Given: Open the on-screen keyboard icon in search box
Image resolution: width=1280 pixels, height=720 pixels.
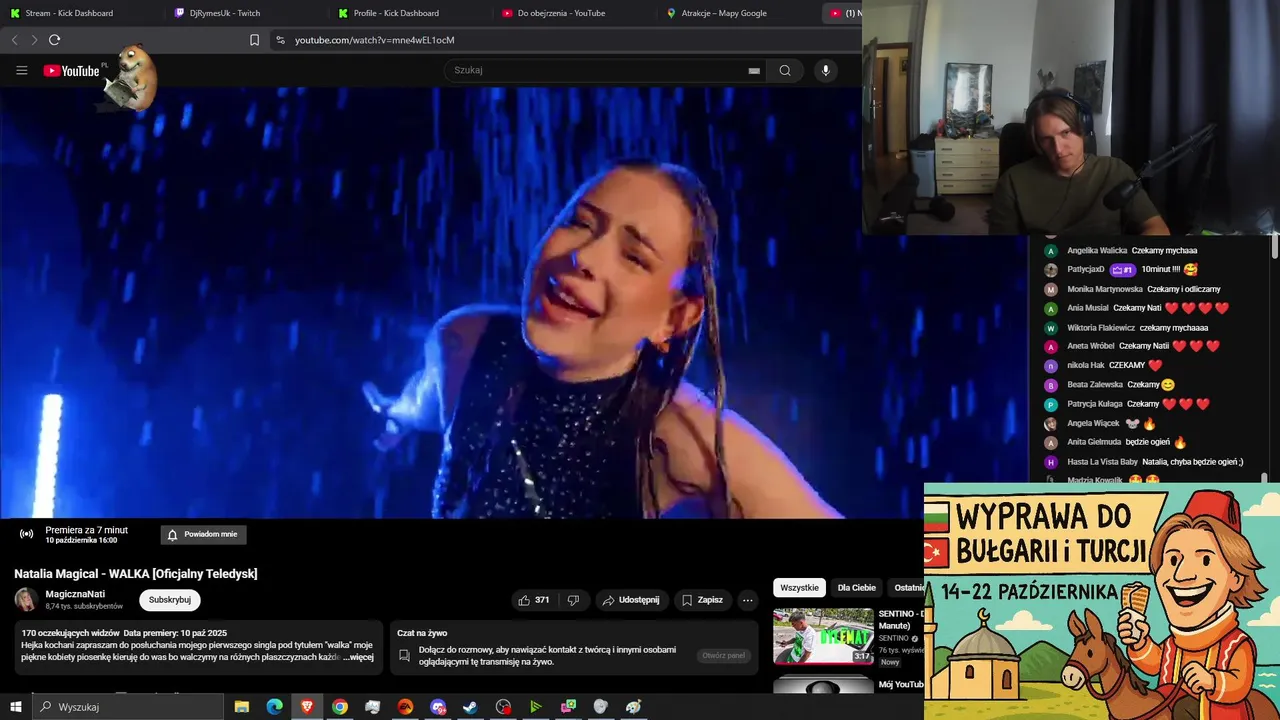Looking at the screenshot, I should (754, 71).
